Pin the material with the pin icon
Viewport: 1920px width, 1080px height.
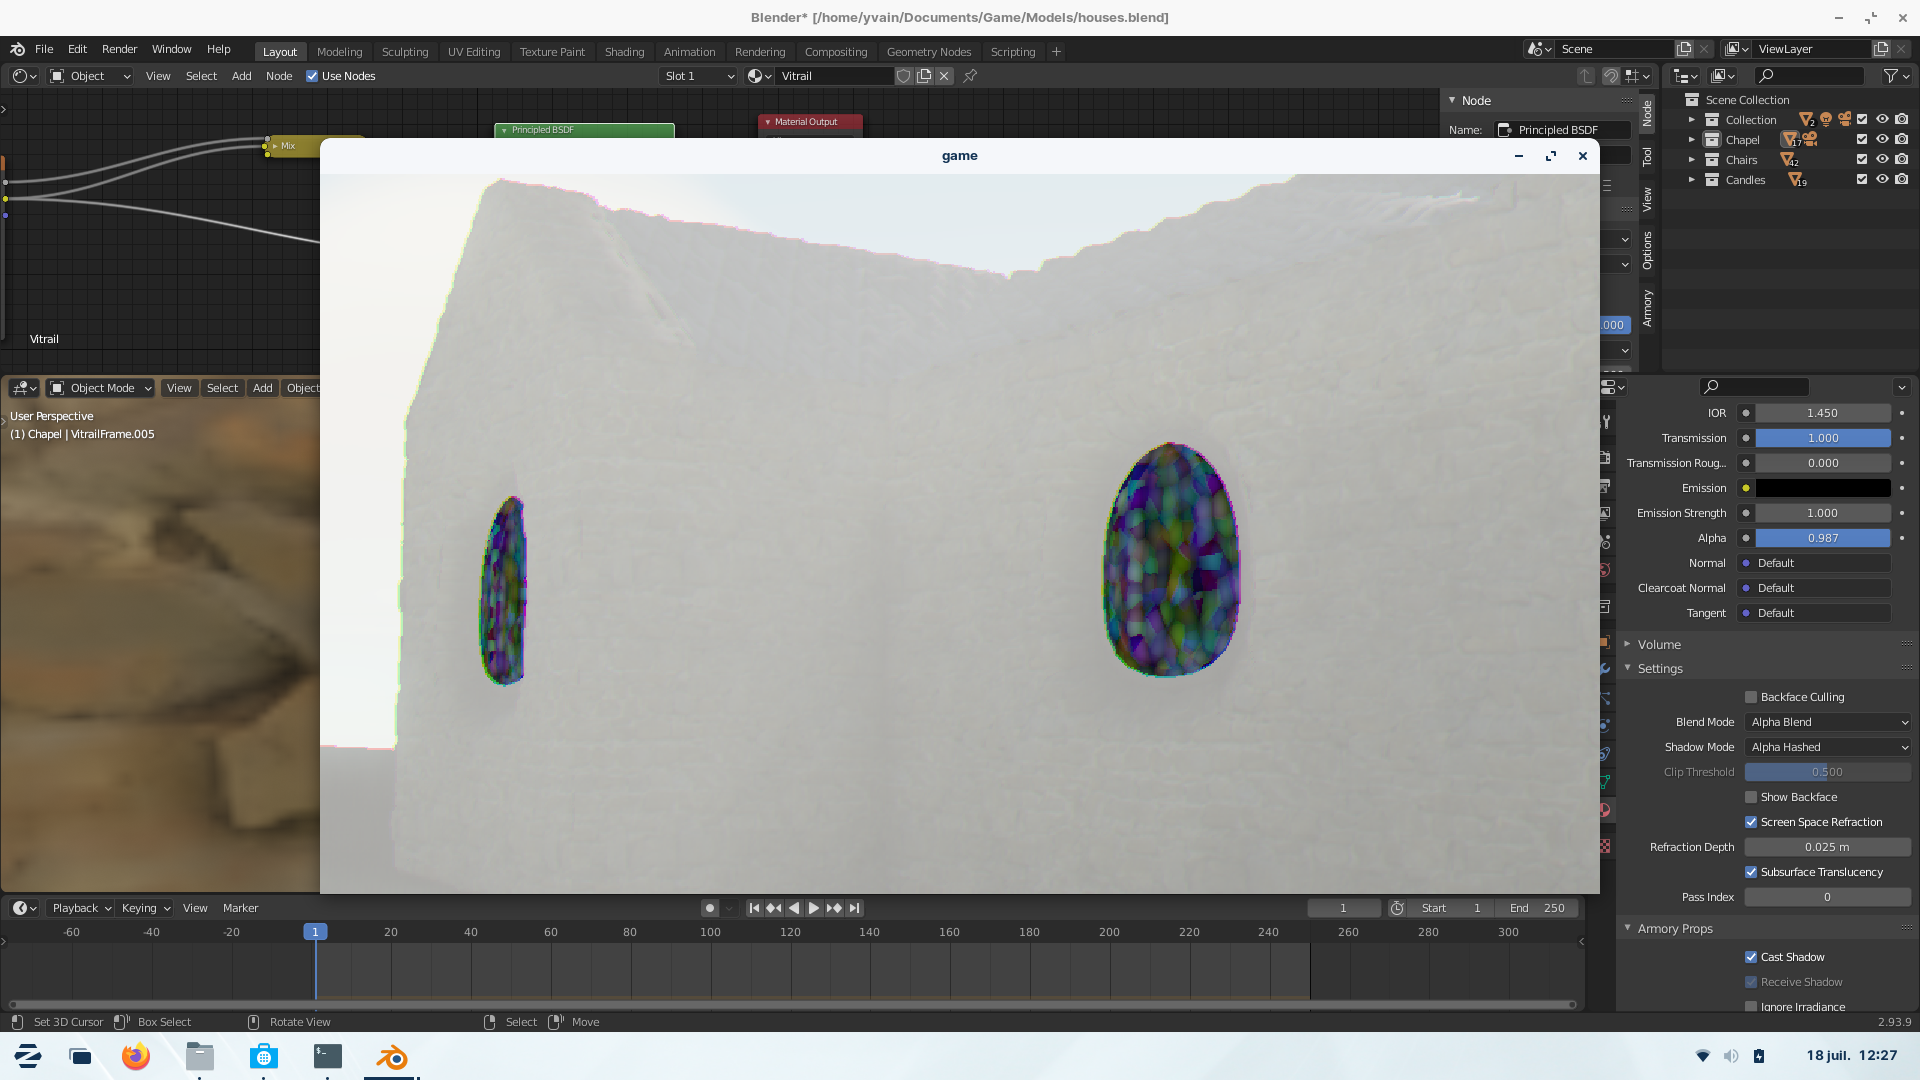969,76
